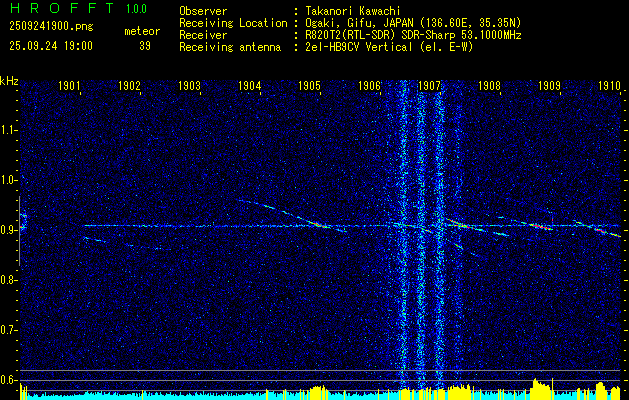The height and width of the screenshot is (400, 629).
Task: Click the yellow signal level peak below 1909
Action: [x=542, y=388]
